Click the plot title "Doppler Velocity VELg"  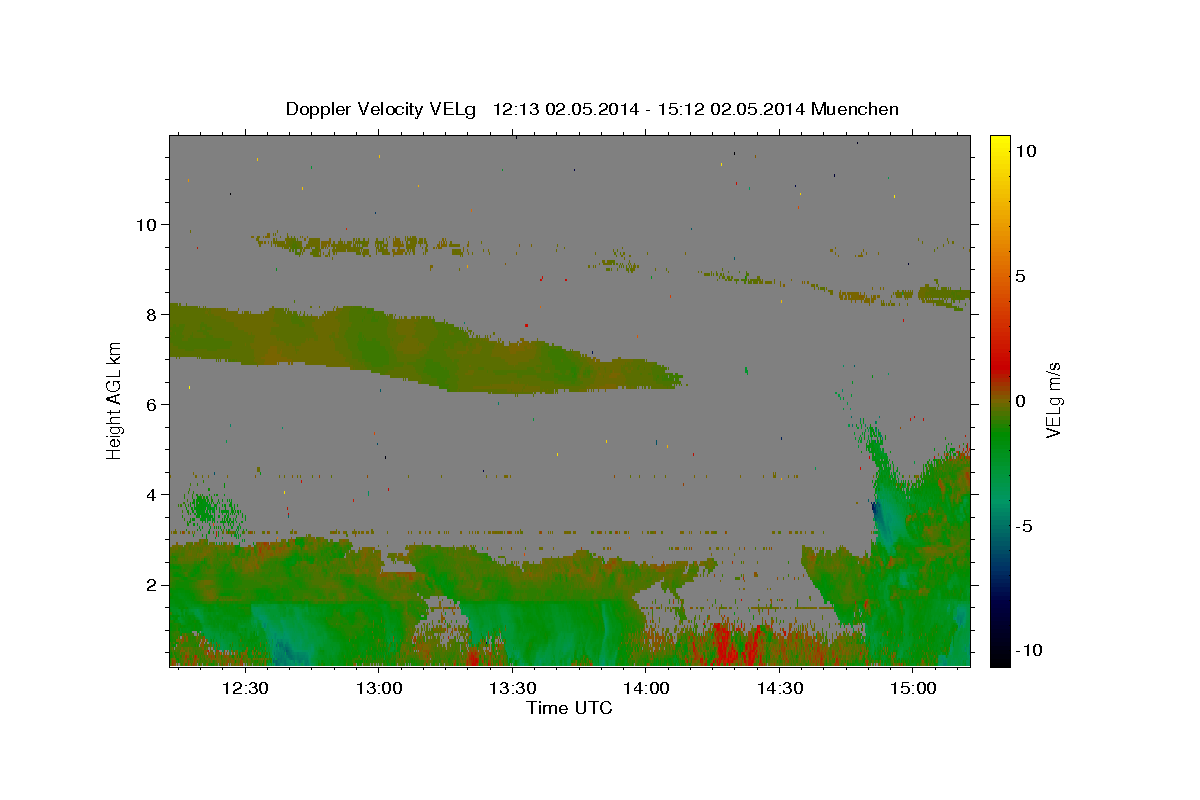(382, 109)
